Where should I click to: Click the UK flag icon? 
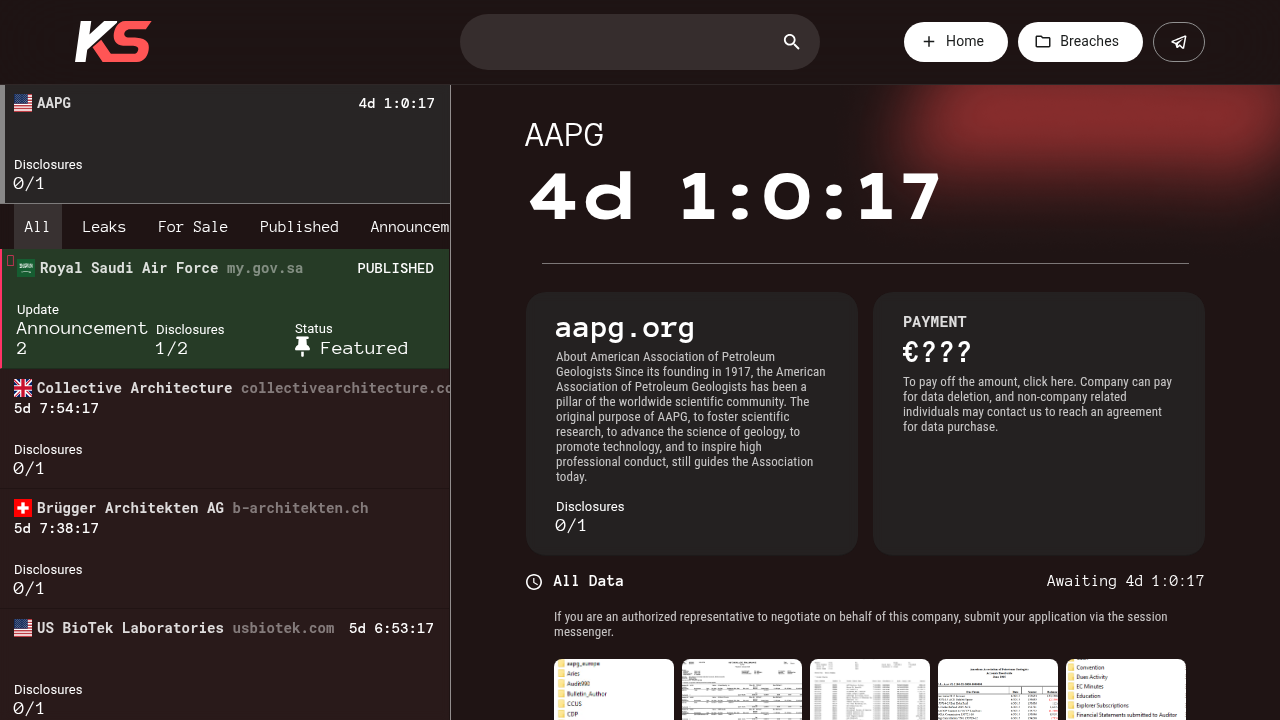(x=23, y=388)
